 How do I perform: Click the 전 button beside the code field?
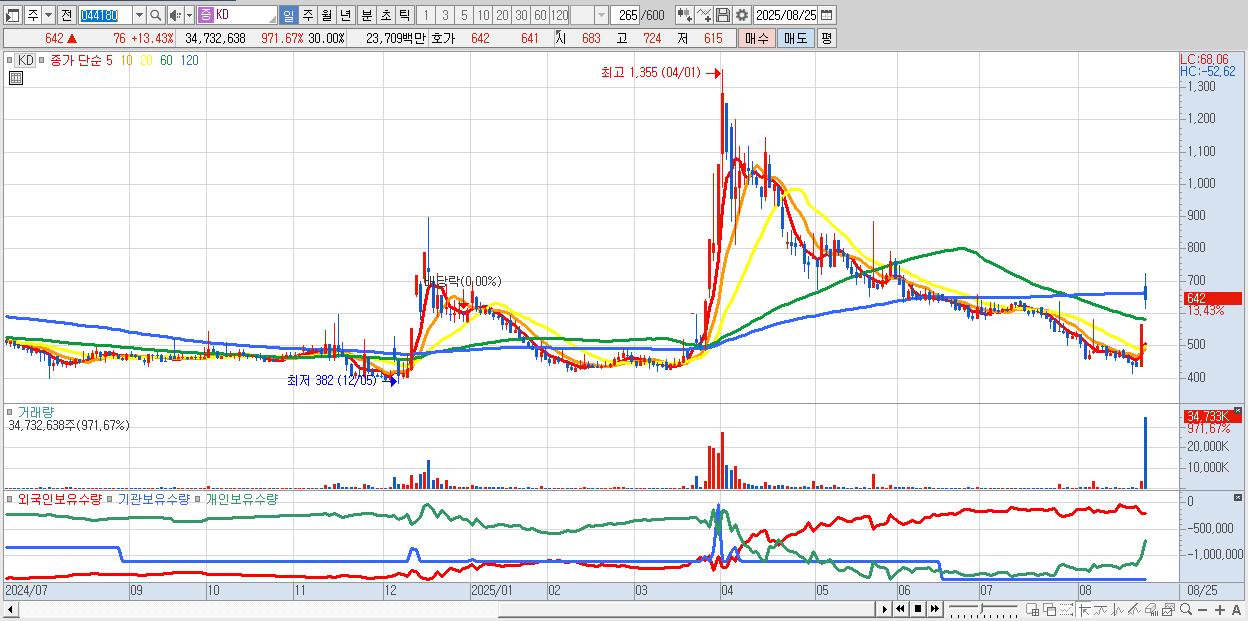point(66,15)
